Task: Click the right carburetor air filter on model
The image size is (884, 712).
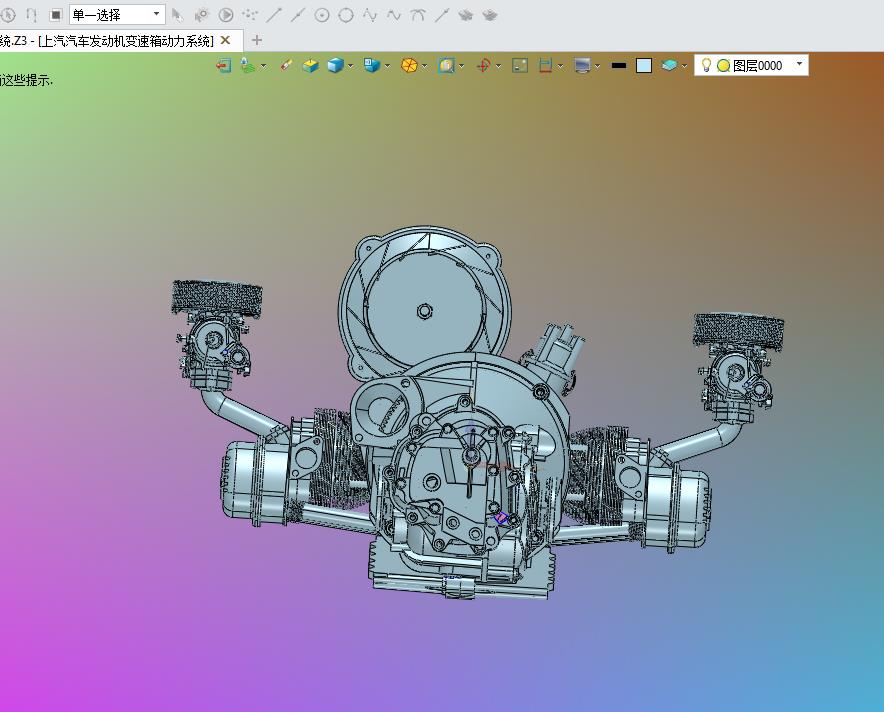Action: click(x=738, y=330)
